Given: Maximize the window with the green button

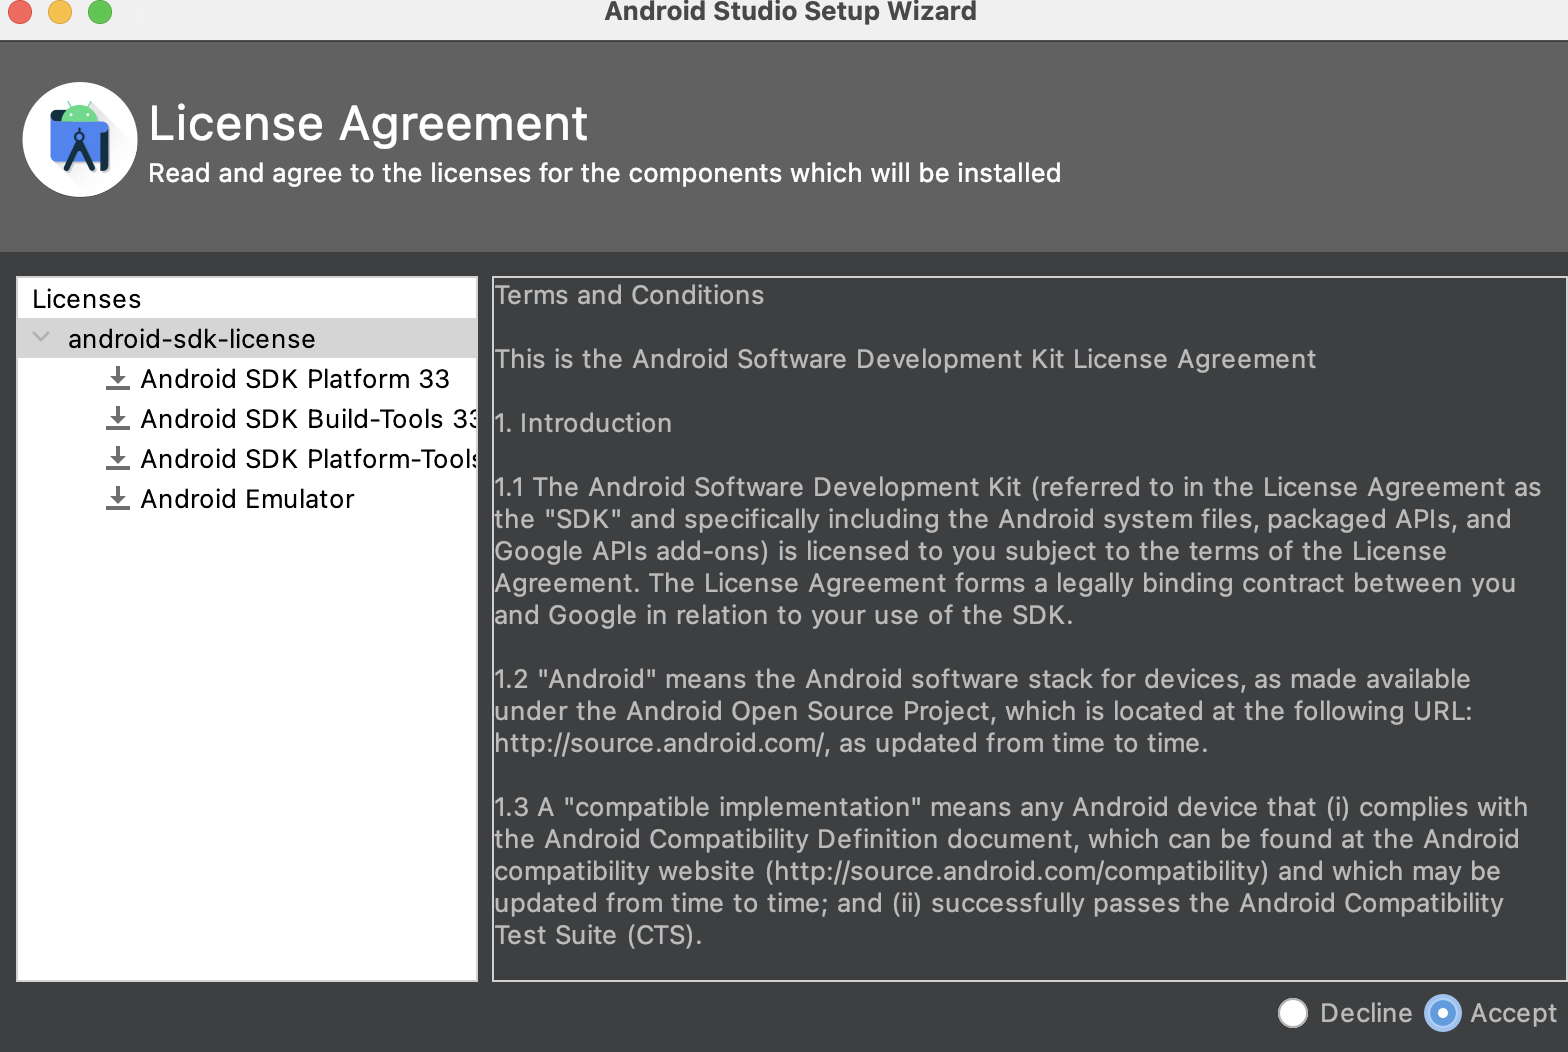Looking at the screenshot, I should [x=100, y=11].
